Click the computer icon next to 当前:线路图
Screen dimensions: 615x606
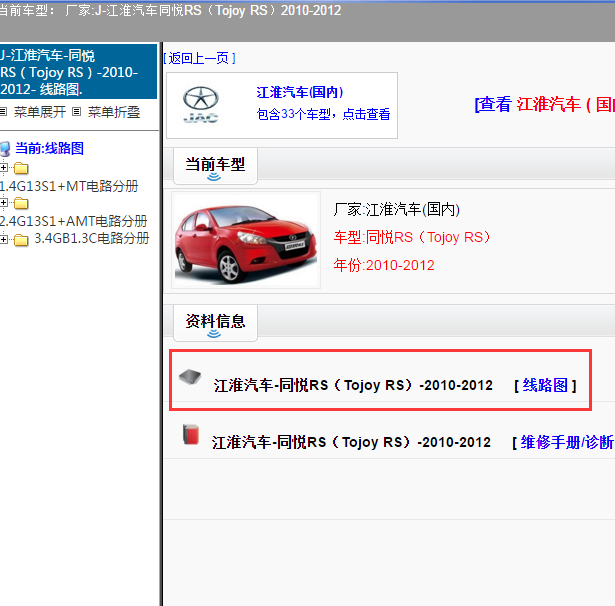(5, 149)
